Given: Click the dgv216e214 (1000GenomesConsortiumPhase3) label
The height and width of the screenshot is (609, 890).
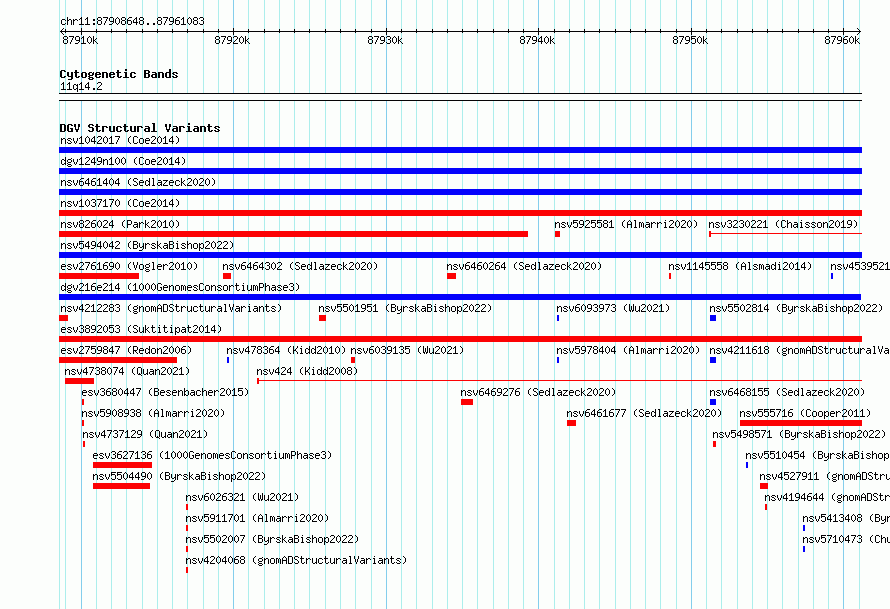Looking at the screenshot, I should pyautogui.click(x=180, y=287).
